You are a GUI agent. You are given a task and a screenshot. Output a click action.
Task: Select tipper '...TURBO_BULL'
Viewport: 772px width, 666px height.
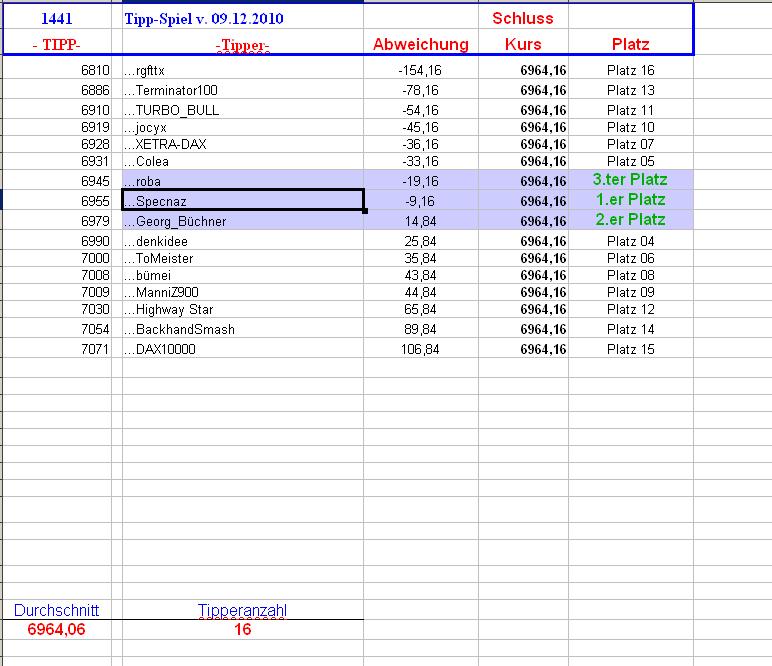click(172, 110)
